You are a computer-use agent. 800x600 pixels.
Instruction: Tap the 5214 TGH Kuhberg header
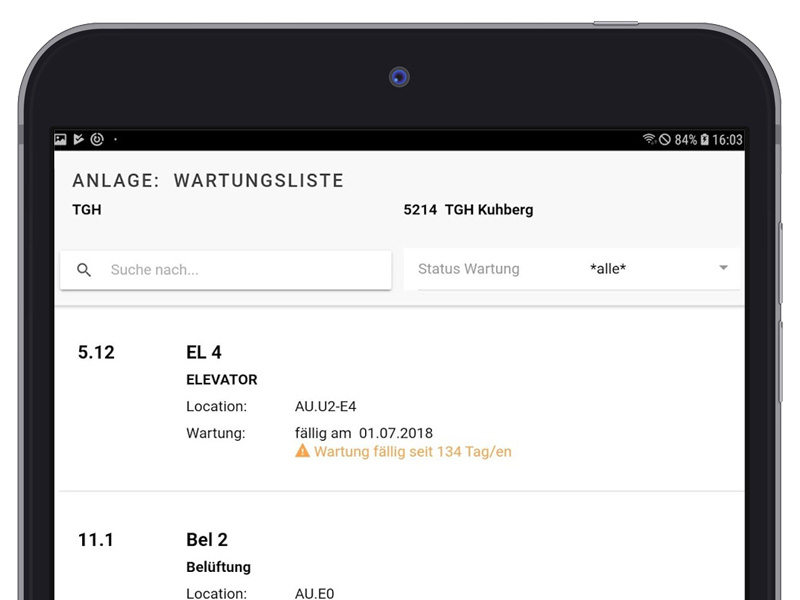pyautogui.click(x=468, y=210)
